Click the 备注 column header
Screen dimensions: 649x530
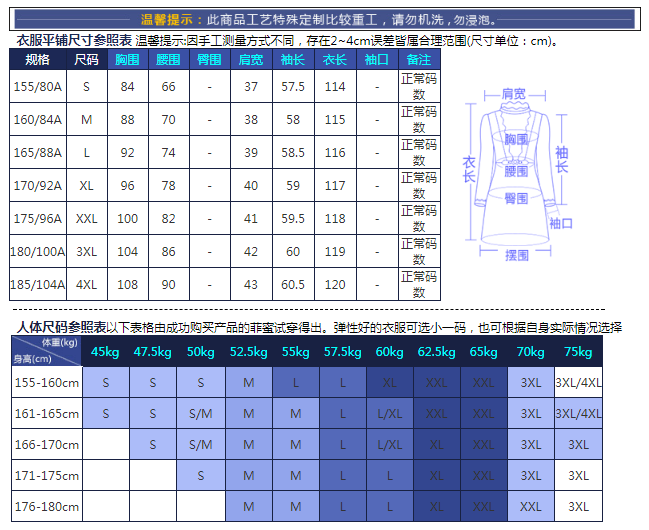[x=419, y=60]
